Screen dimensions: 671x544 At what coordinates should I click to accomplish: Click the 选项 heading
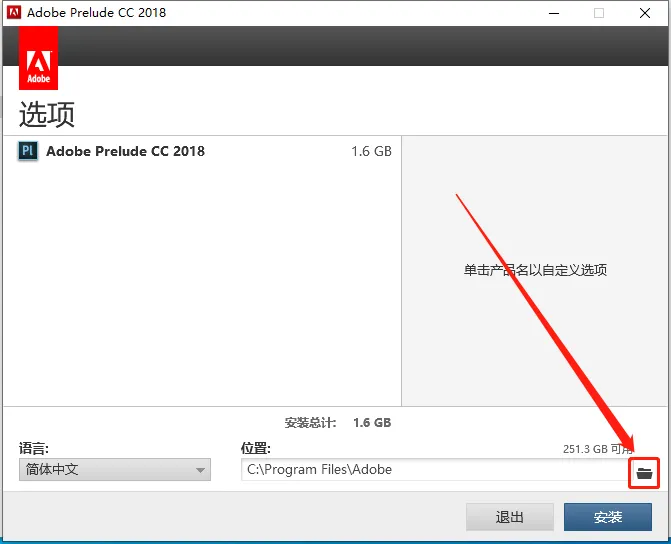pos(47,114)
